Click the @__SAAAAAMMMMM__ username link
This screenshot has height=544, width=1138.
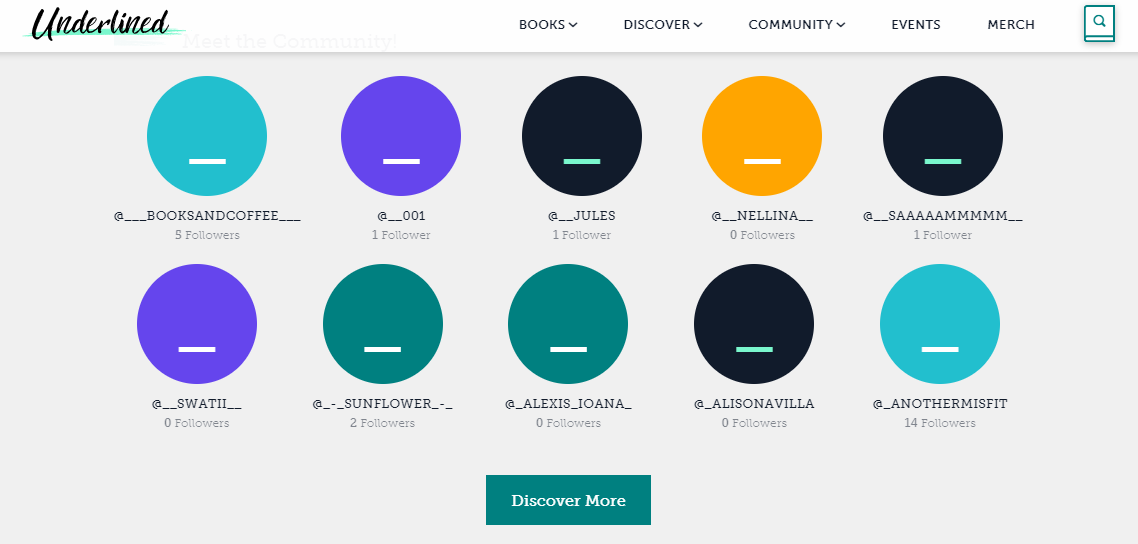[943, 216]
